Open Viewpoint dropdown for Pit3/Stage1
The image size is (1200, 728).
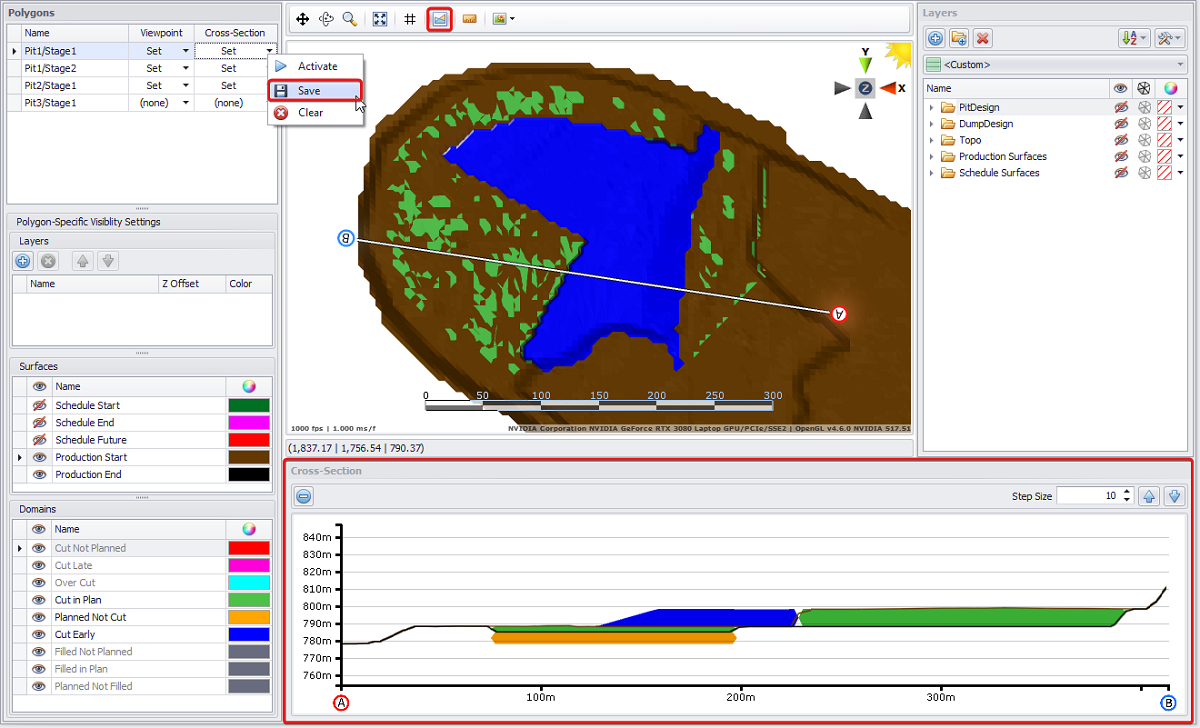(185, 103)
